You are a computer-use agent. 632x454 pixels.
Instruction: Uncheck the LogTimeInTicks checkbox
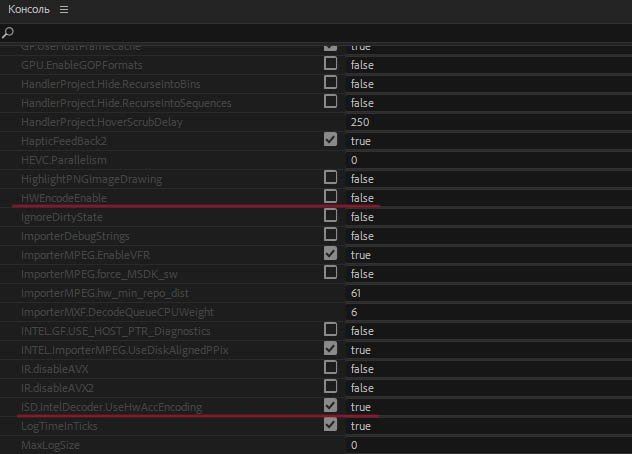coord(331,425)
